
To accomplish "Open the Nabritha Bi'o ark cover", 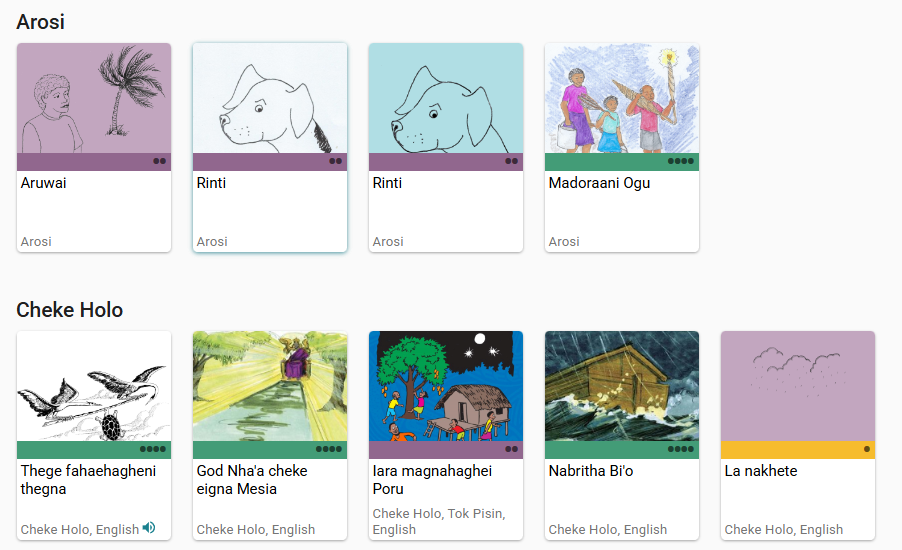I will (x=622, y=386).
